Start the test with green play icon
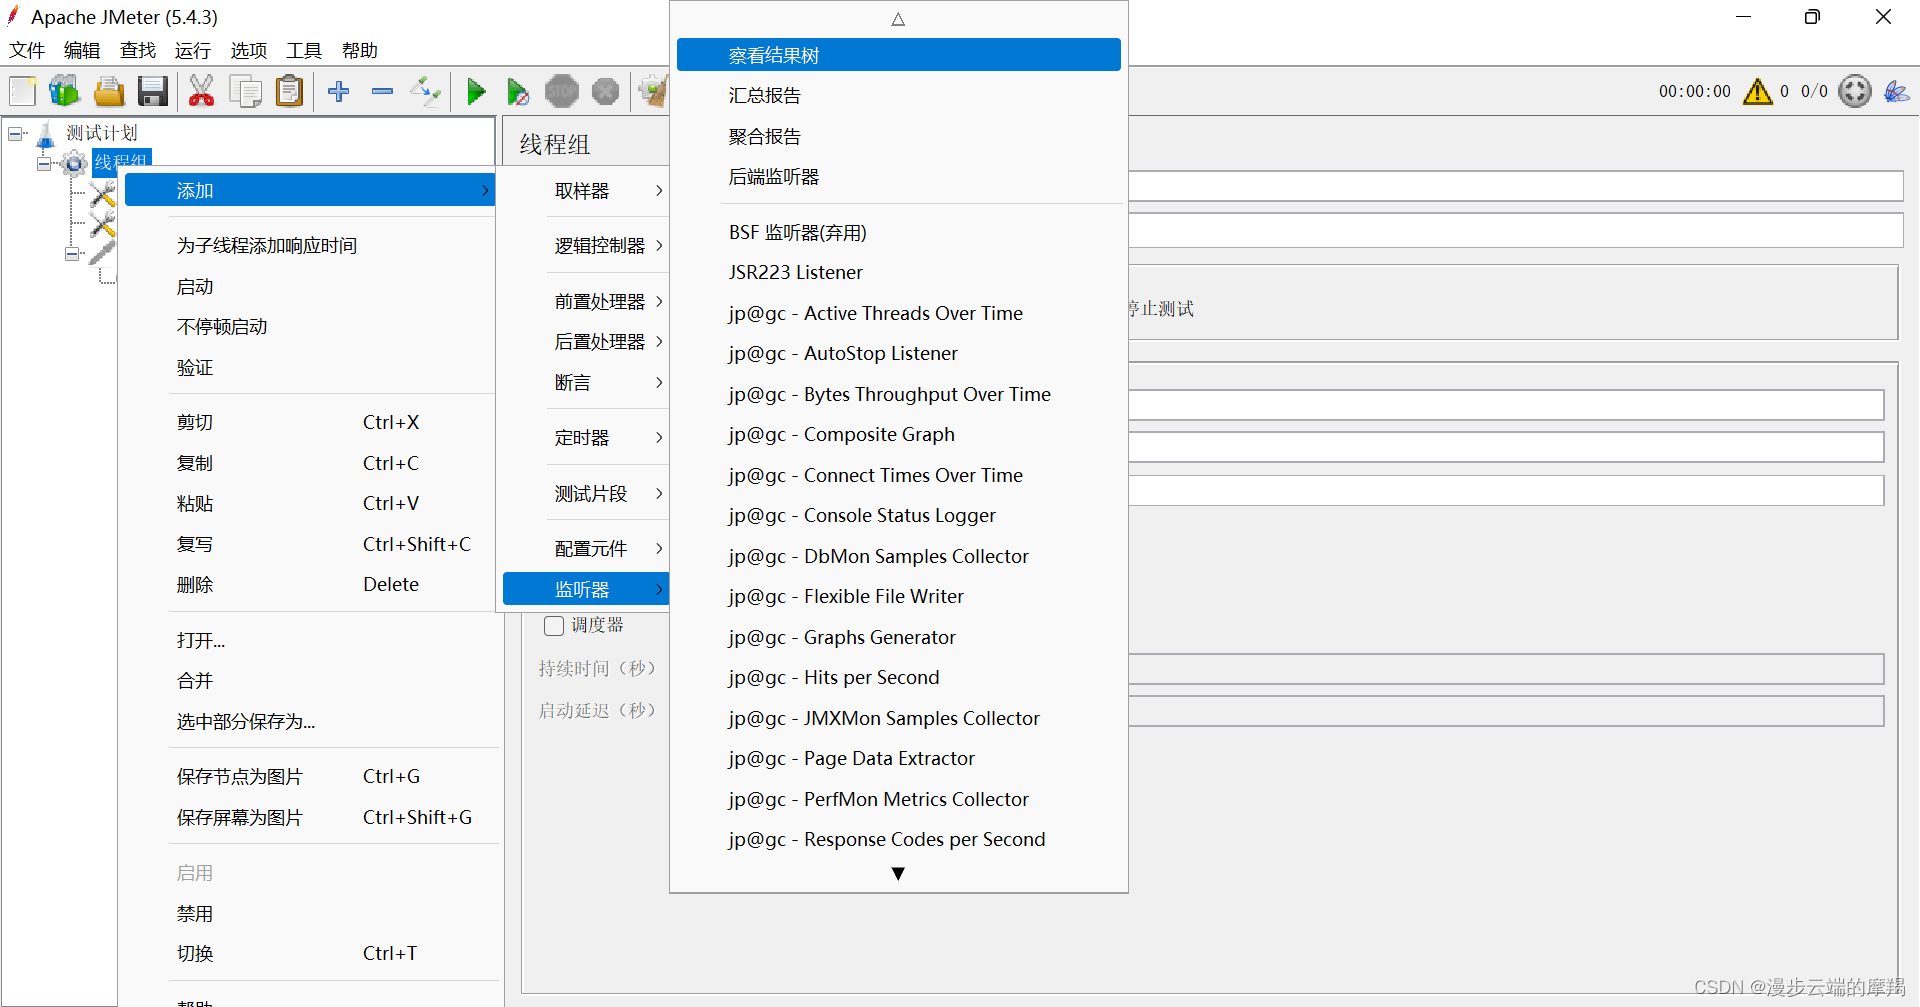The height and width of the screenshot is (1007, 1920). 476,92
